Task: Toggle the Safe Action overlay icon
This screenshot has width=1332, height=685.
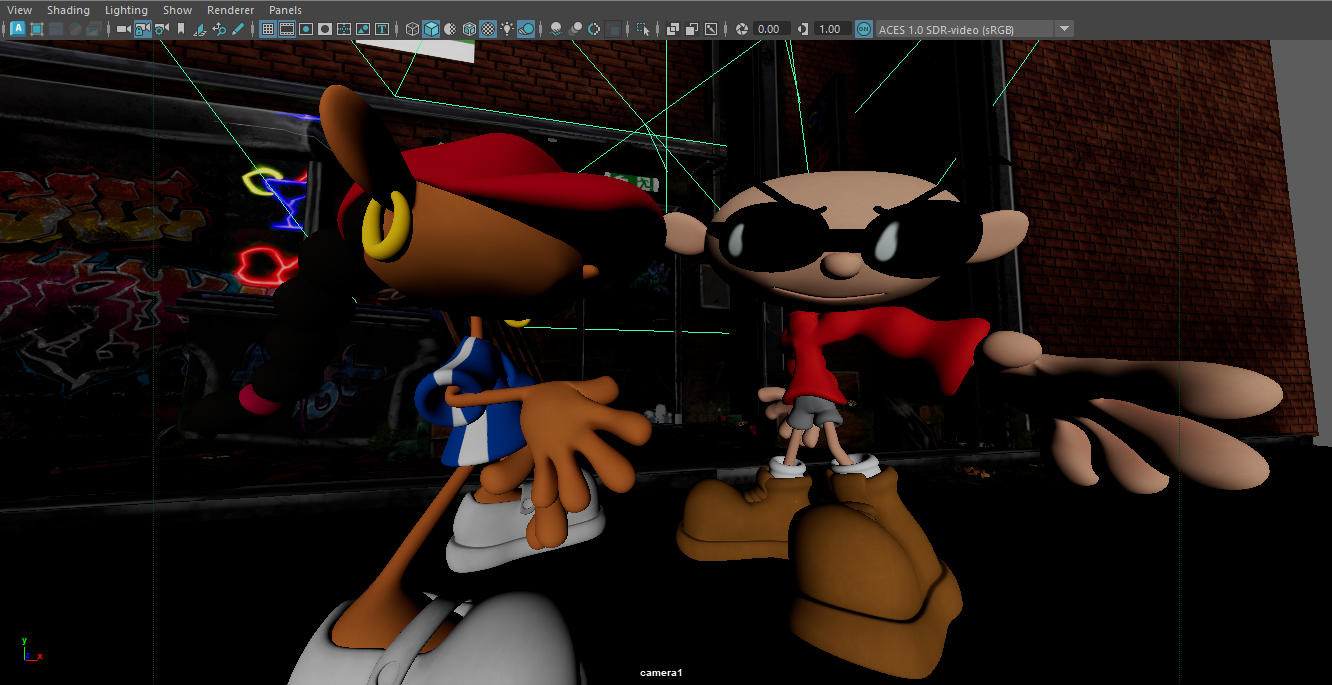Action: 363,29
